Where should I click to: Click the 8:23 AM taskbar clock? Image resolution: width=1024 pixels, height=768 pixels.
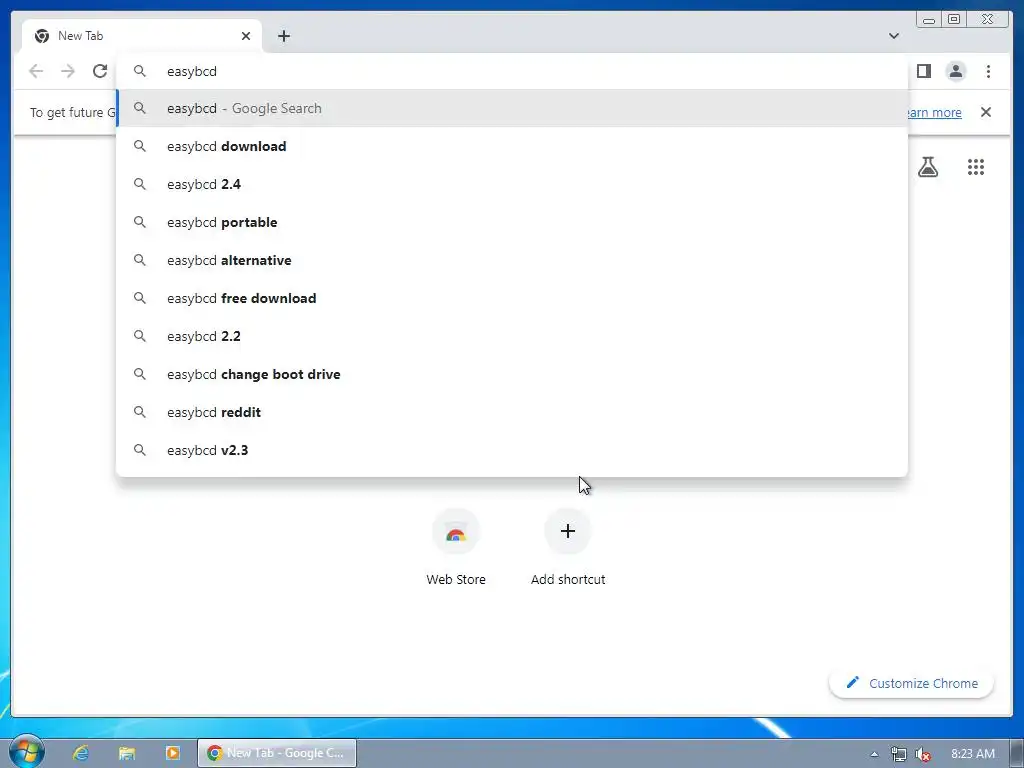973,754
